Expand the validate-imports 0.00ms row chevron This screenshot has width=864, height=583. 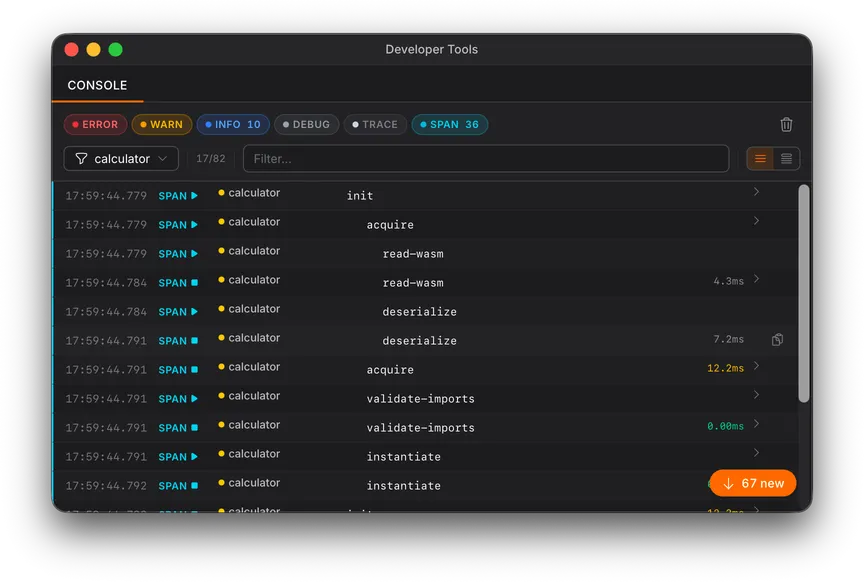757,424
